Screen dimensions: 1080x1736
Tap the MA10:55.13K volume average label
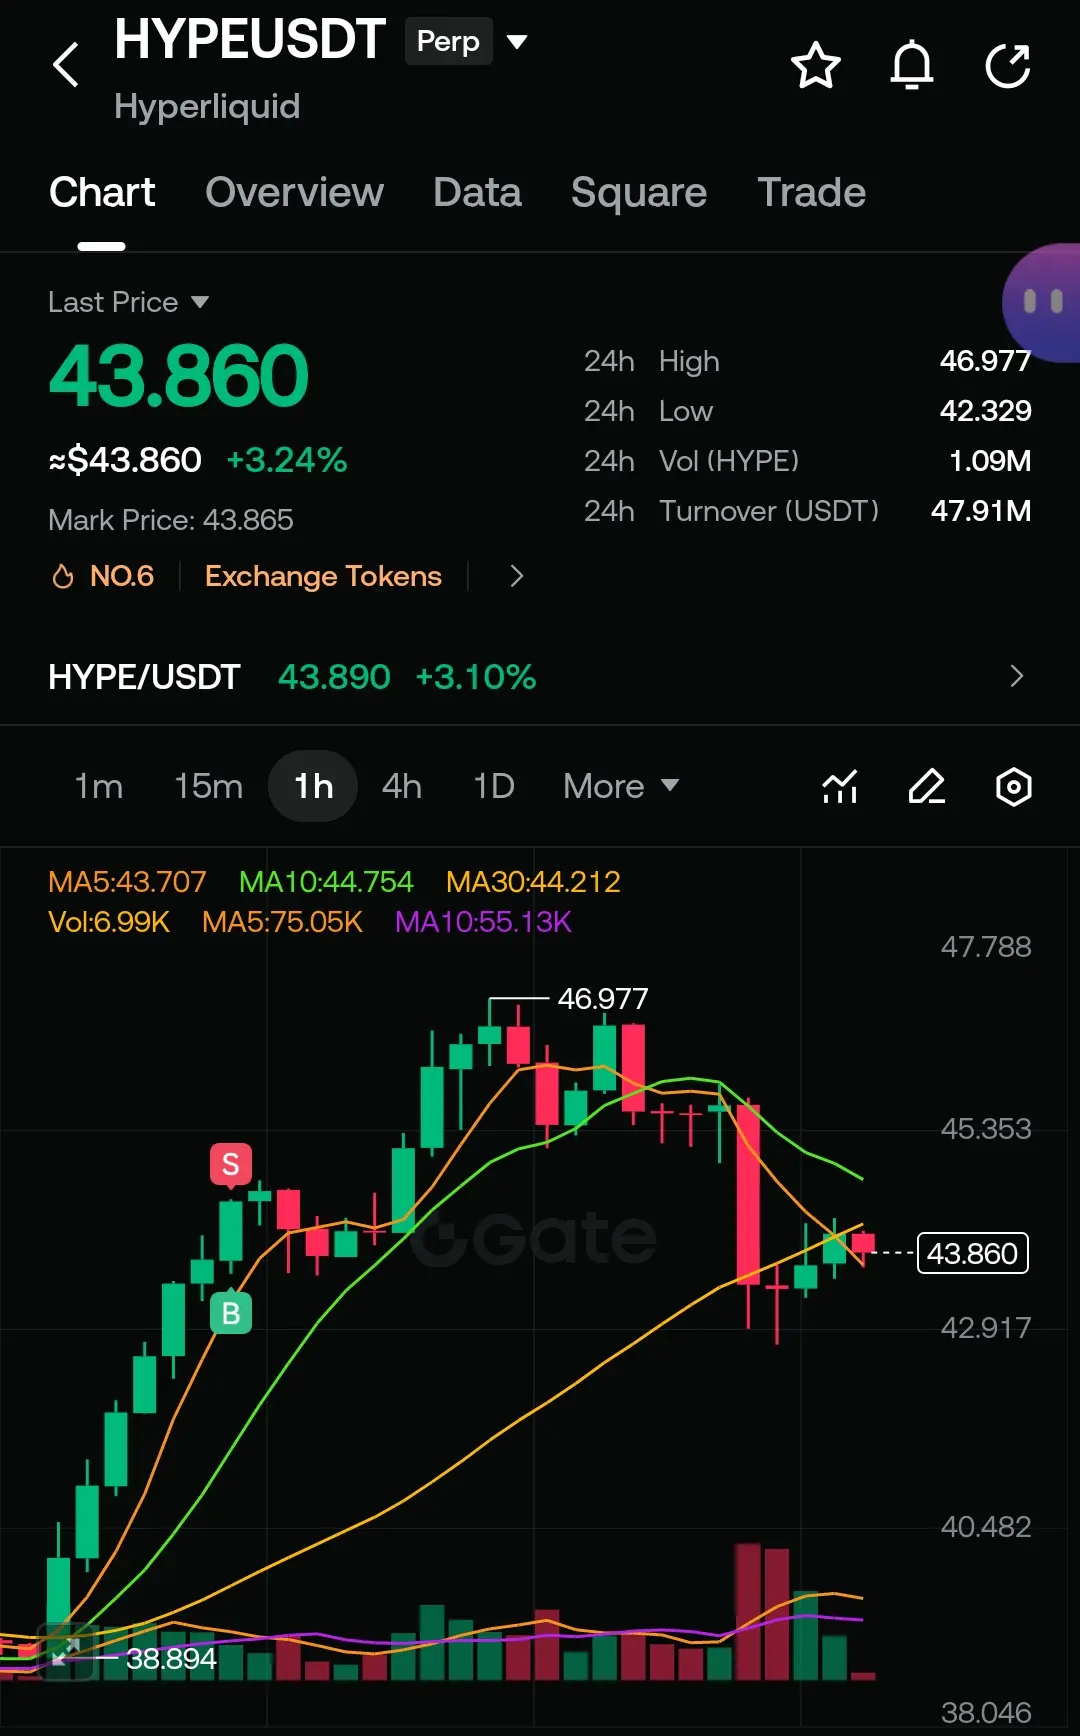pyautogui.click(x=483, y=922)
